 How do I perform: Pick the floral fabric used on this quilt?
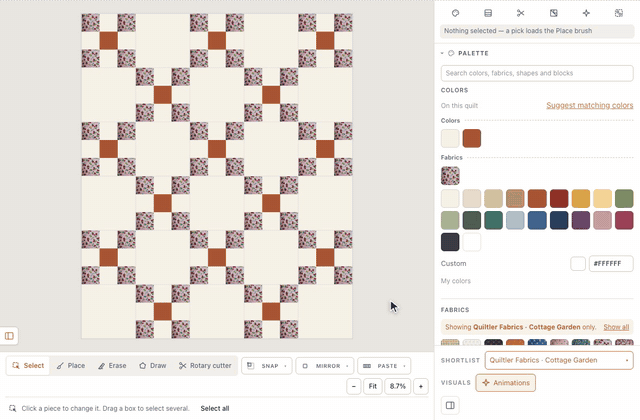[450, 176]
